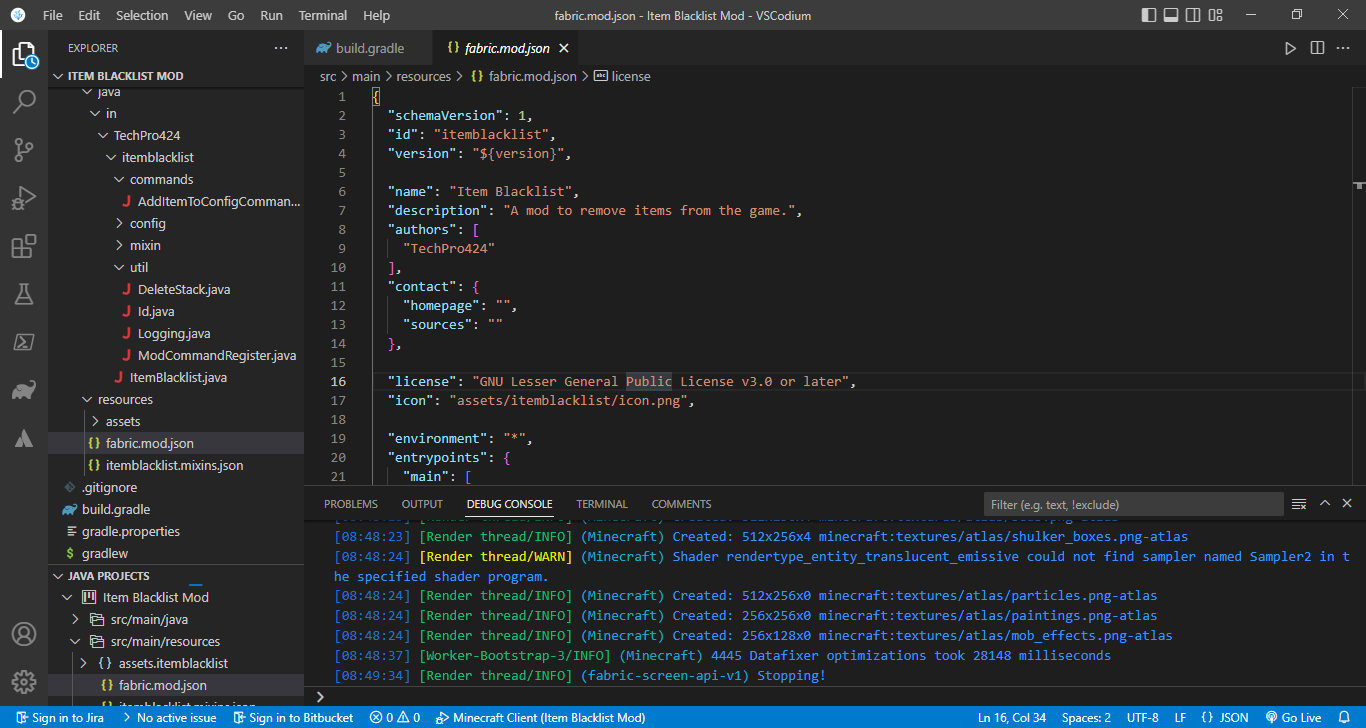Open the Run and Debug view

tap(24, 197)
